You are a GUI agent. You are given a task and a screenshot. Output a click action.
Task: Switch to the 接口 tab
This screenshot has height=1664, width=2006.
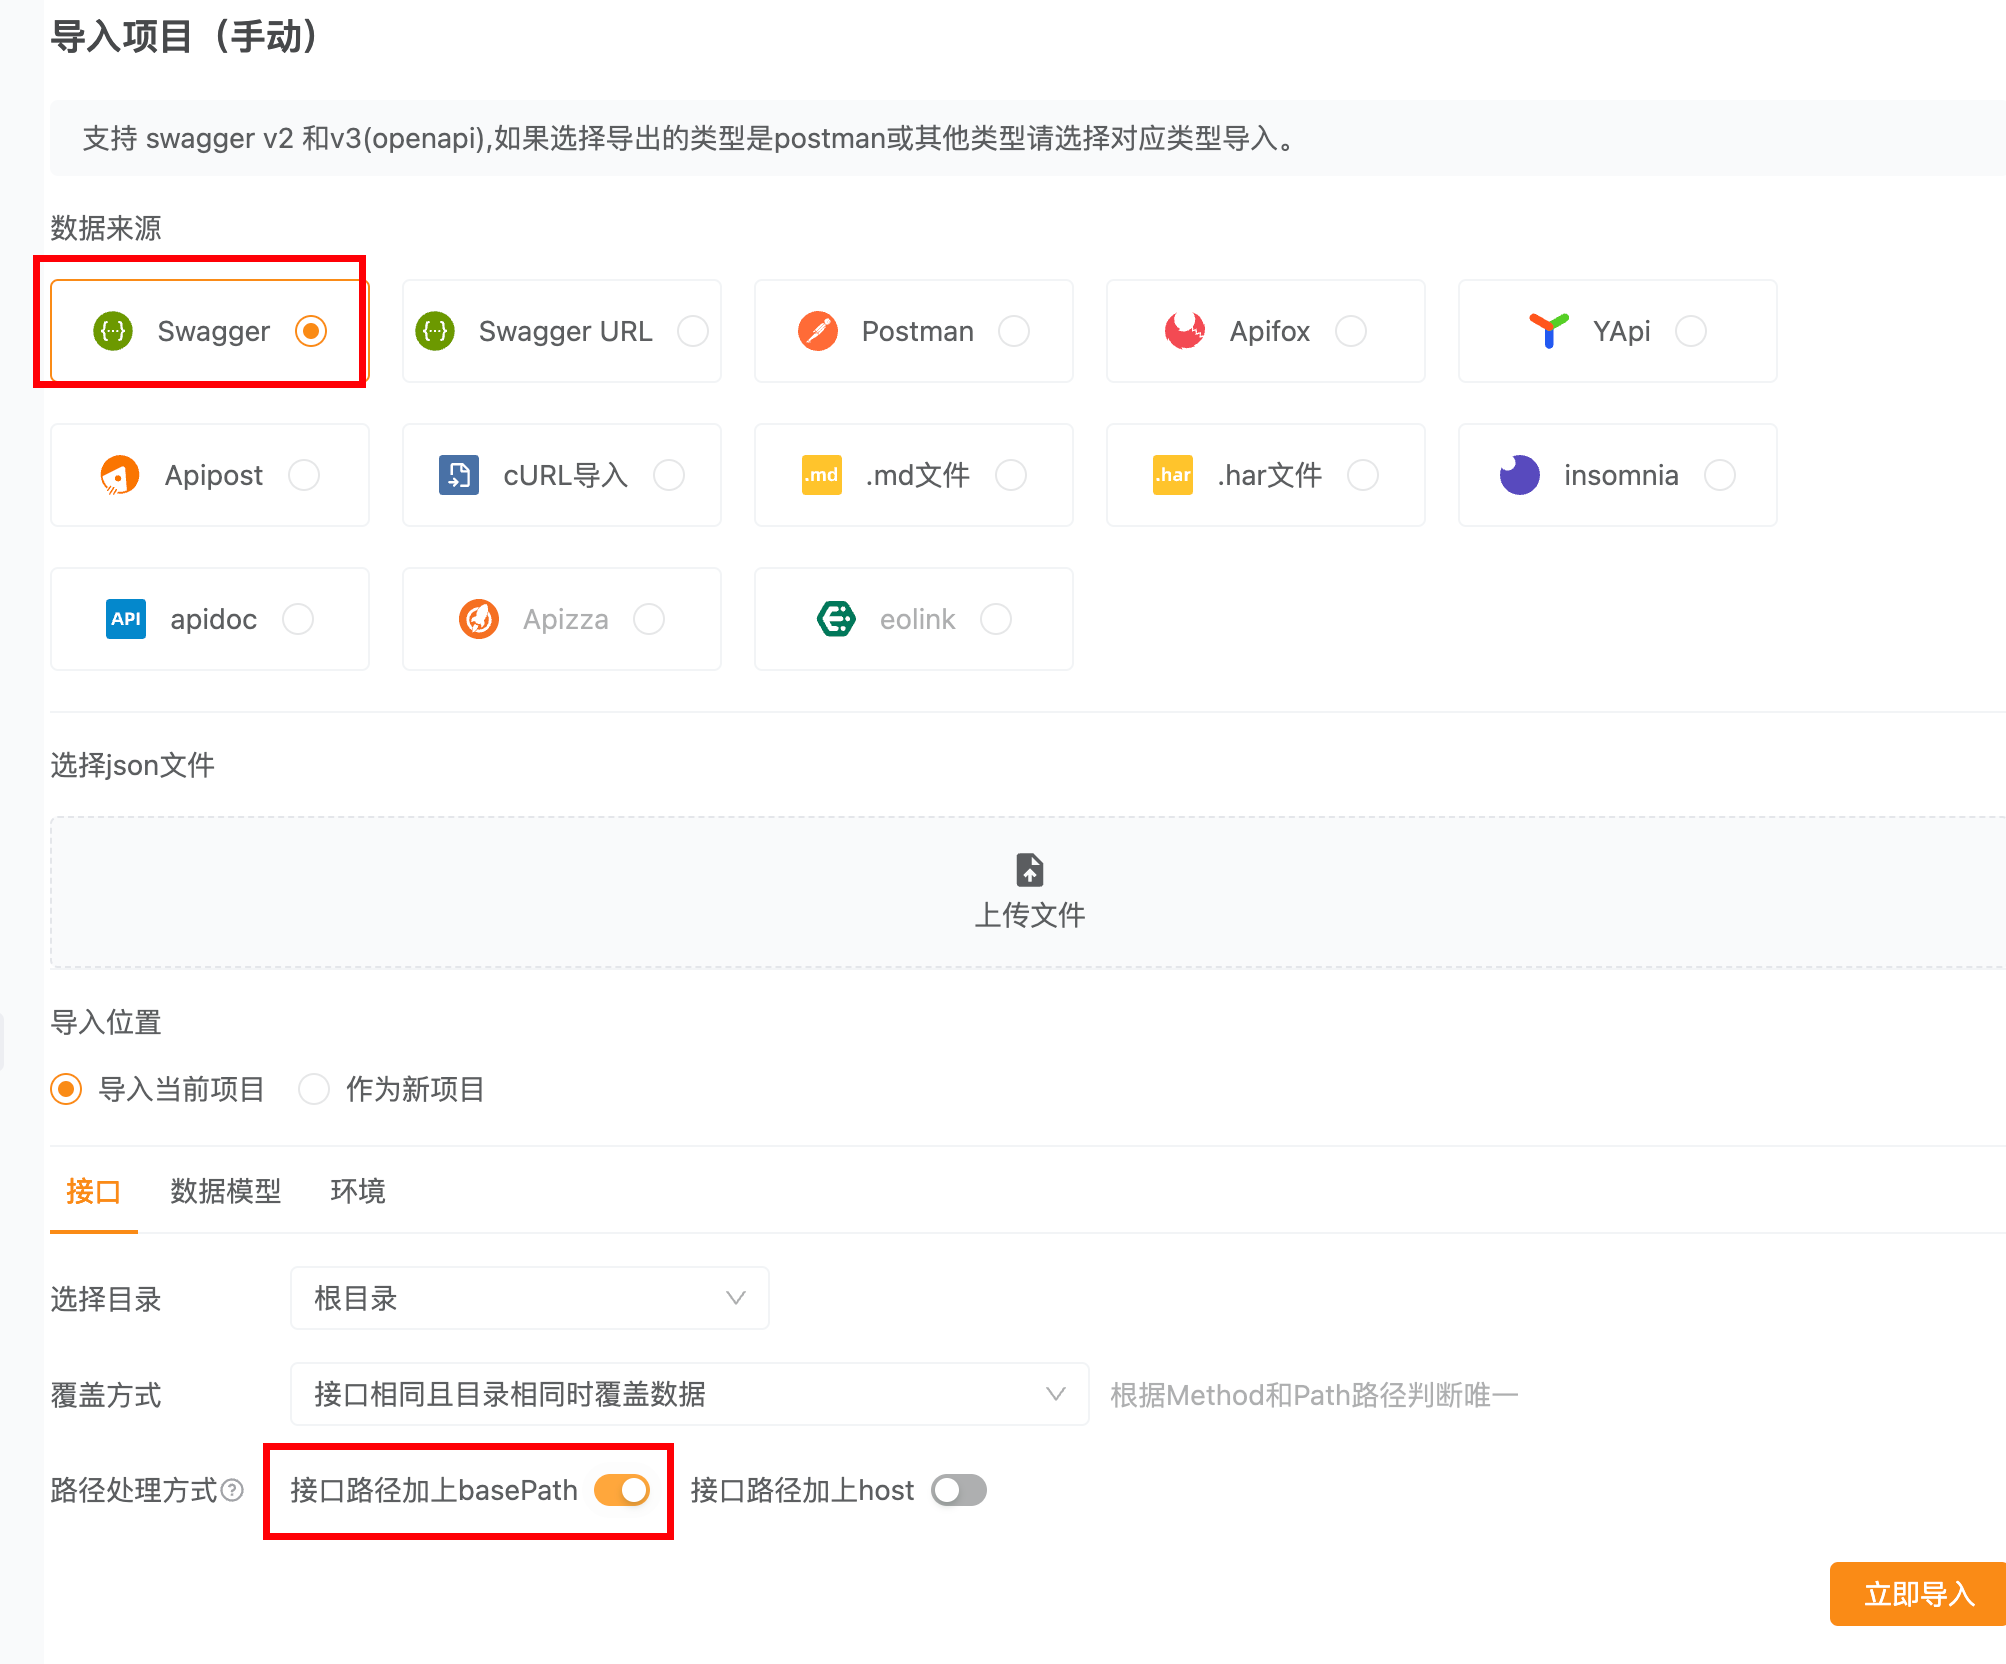tap(94, 1191)
